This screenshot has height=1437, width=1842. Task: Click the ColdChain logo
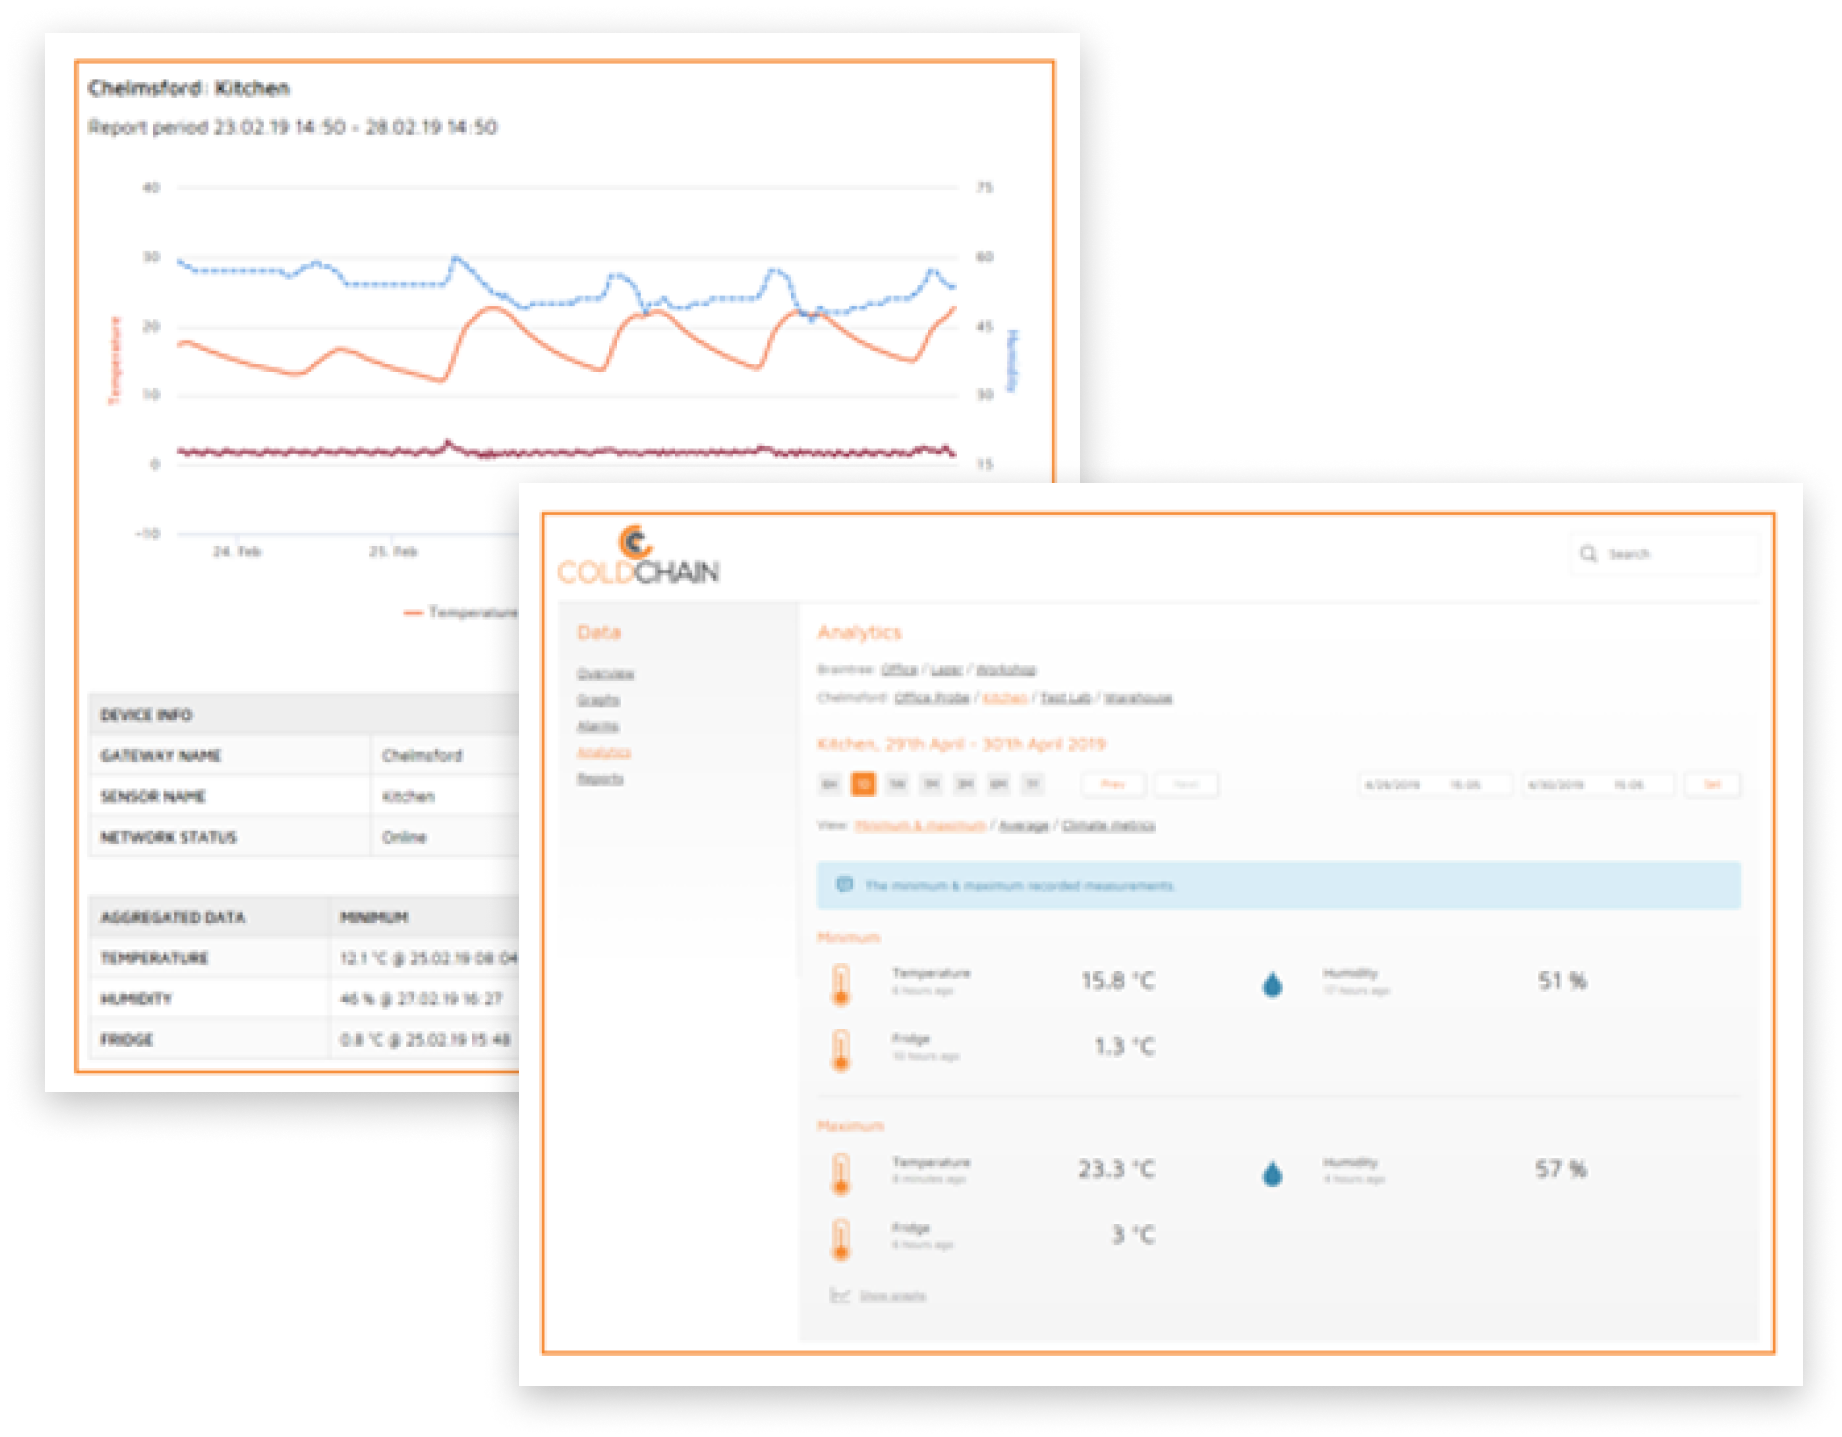pyautogui.click(x=638, y=557)
